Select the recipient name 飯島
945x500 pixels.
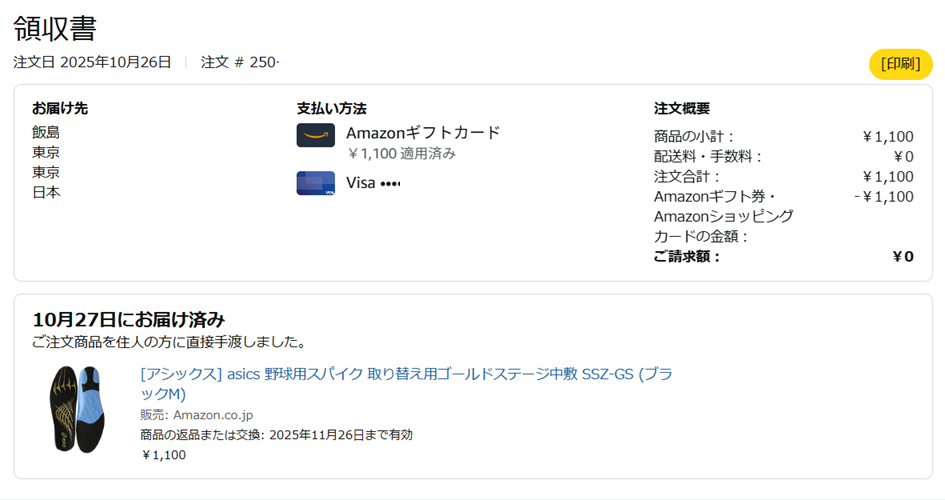point(46,132)
